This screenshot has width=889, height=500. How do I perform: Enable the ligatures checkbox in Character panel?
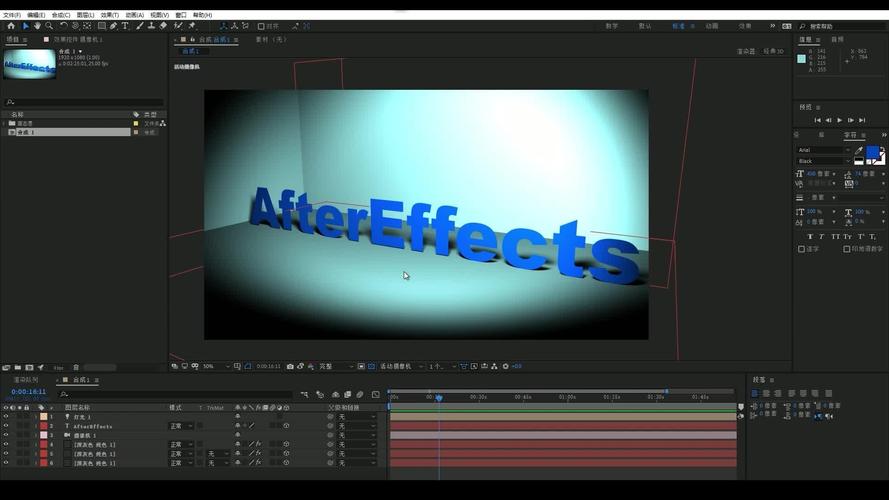point(802,249)
